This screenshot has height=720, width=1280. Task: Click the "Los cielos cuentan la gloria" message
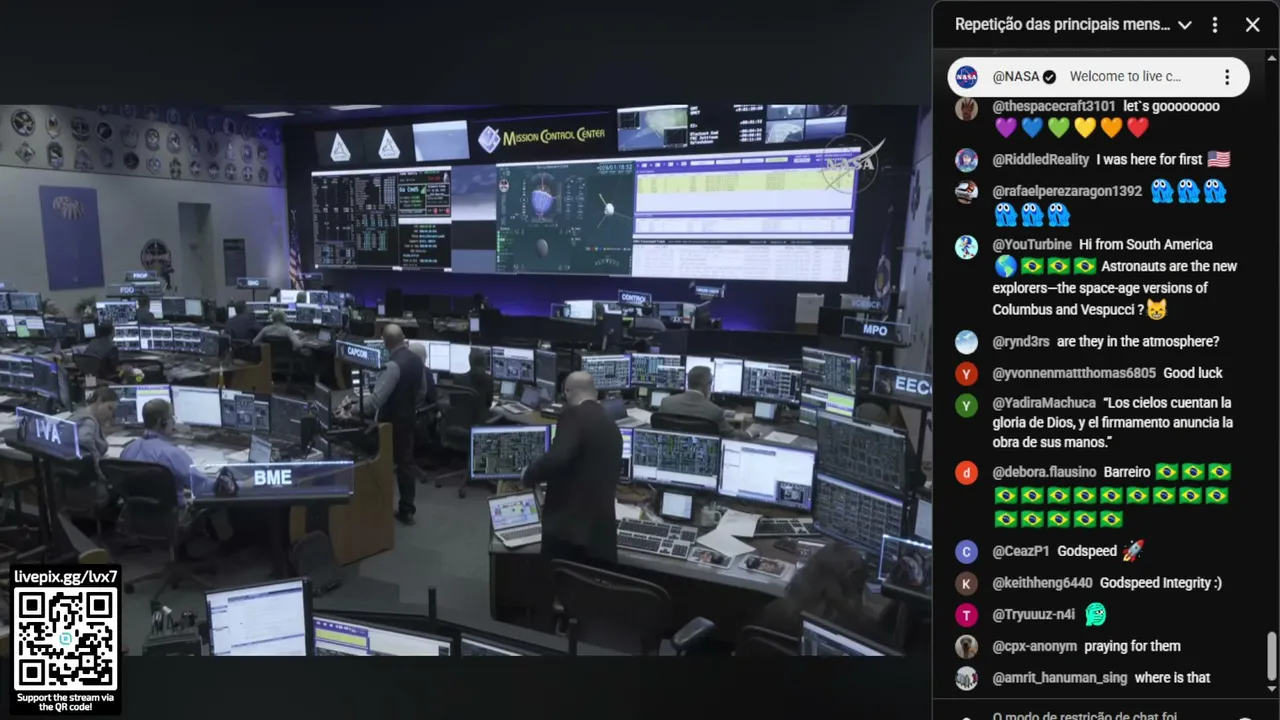1113,422
